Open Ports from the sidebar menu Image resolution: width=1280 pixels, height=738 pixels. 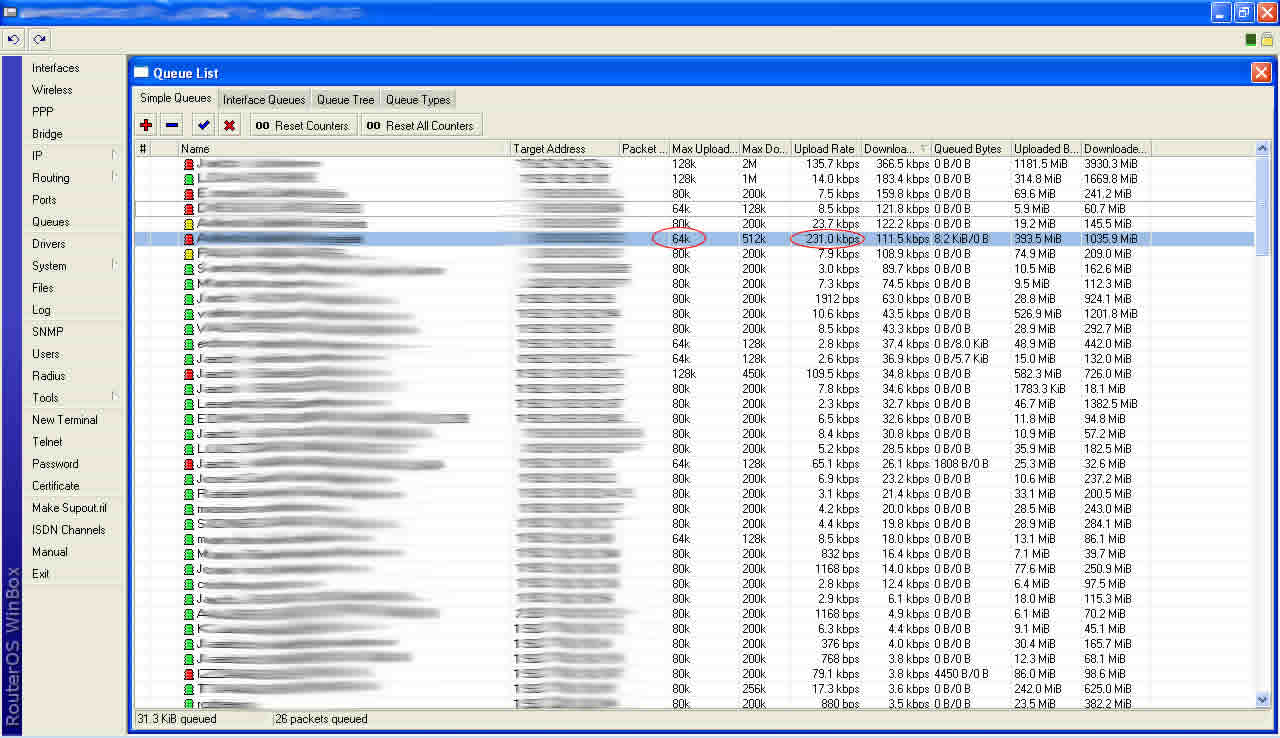(44, 200)
